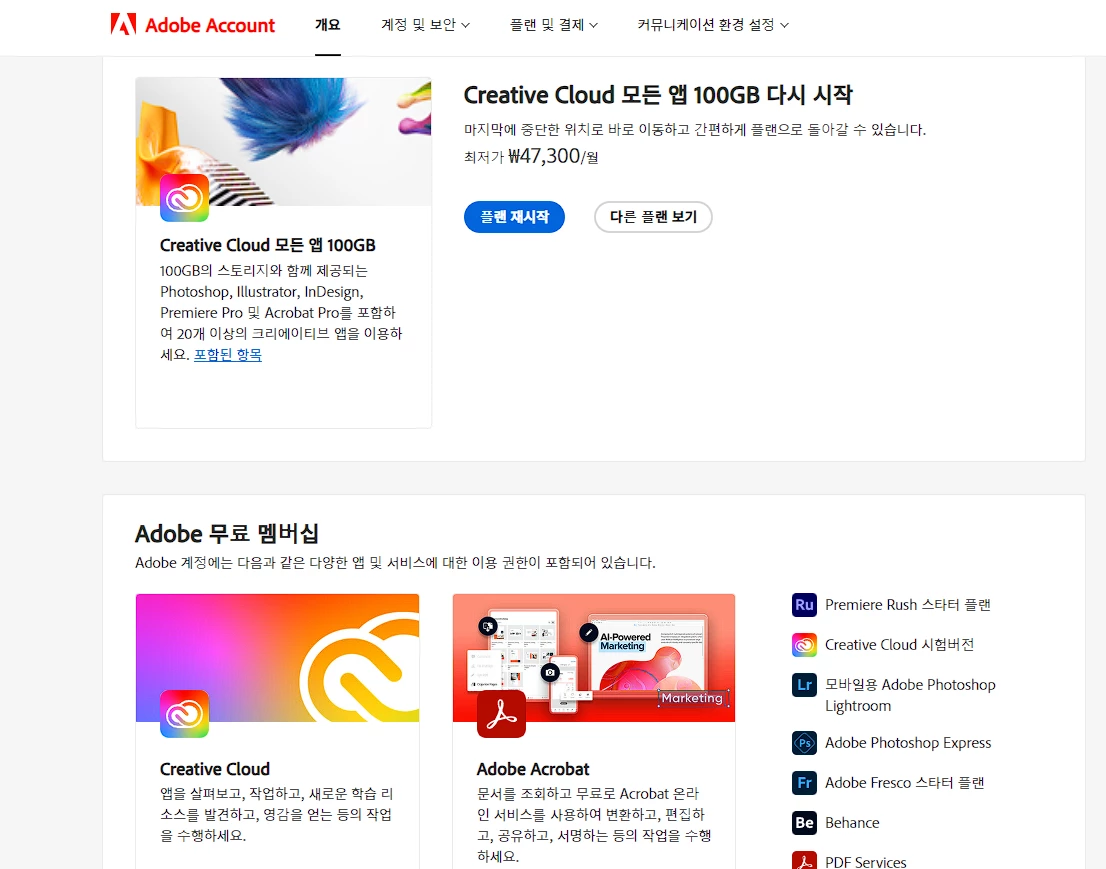Click card title Creative Cloud 모든 앱 100GB

267,245
